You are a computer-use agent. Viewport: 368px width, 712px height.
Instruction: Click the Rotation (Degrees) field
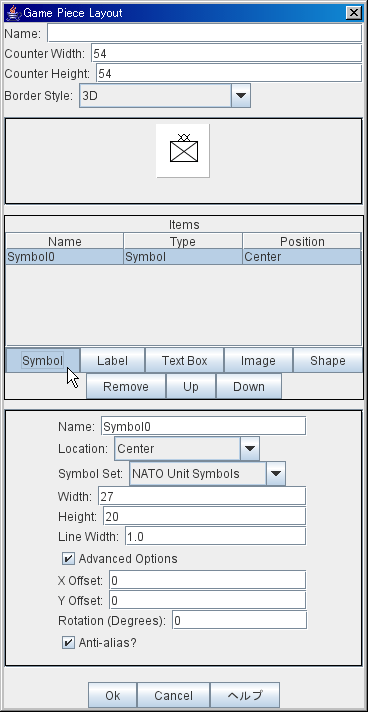click(239, 620)
